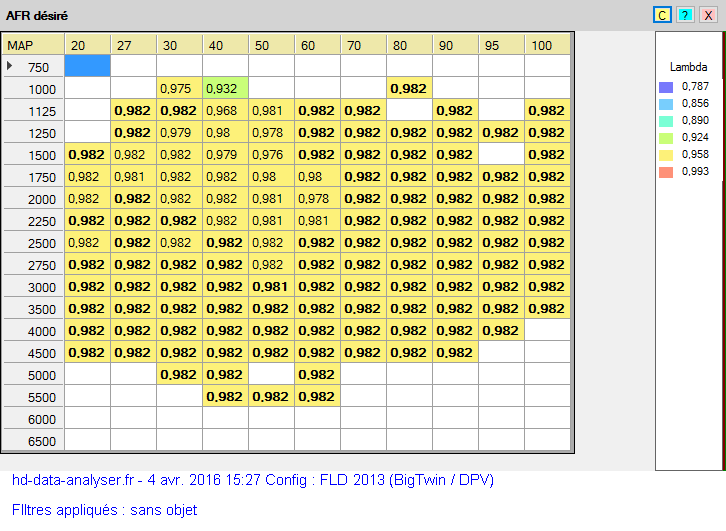726x531 pixels.
Task: Click column header 70
Action: 363,44
